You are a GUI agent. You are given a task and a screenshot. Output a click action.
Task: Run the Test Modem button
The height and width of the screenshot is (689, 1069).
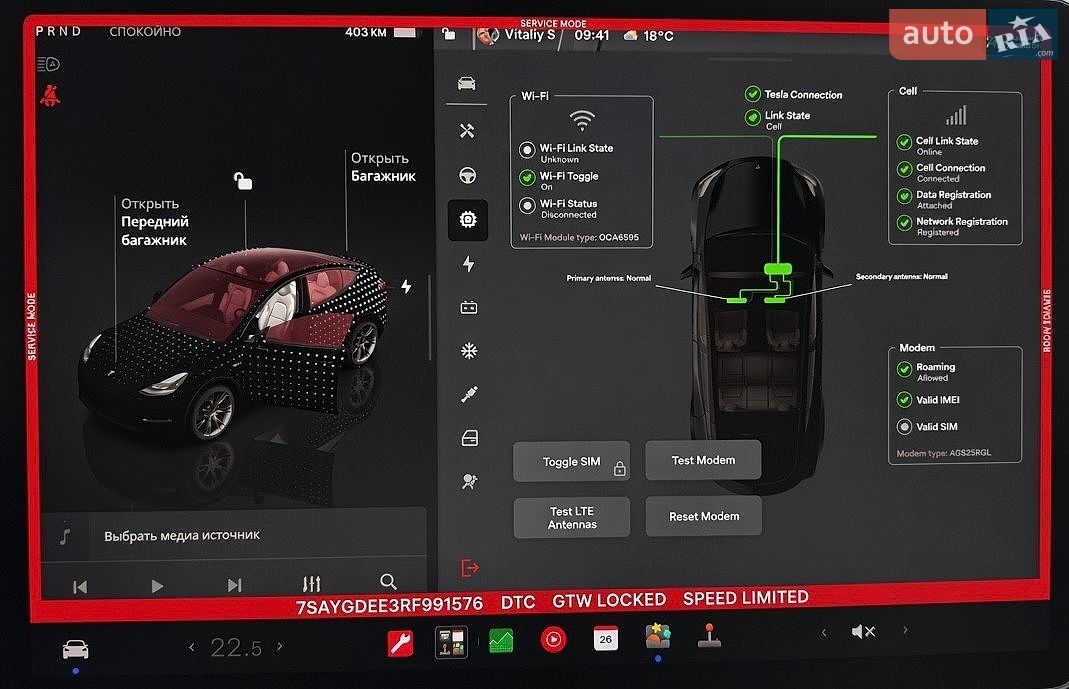coord(703,461)
